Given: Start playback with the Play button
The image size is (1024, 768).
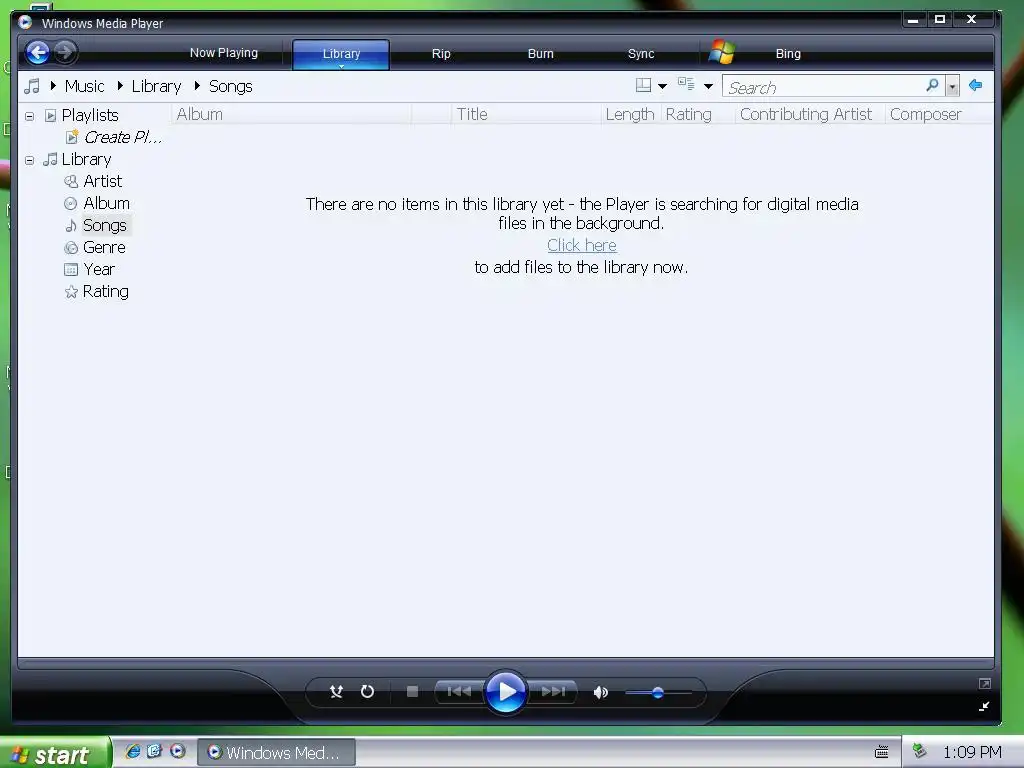Looking at the screenshot, I should 506,691.
